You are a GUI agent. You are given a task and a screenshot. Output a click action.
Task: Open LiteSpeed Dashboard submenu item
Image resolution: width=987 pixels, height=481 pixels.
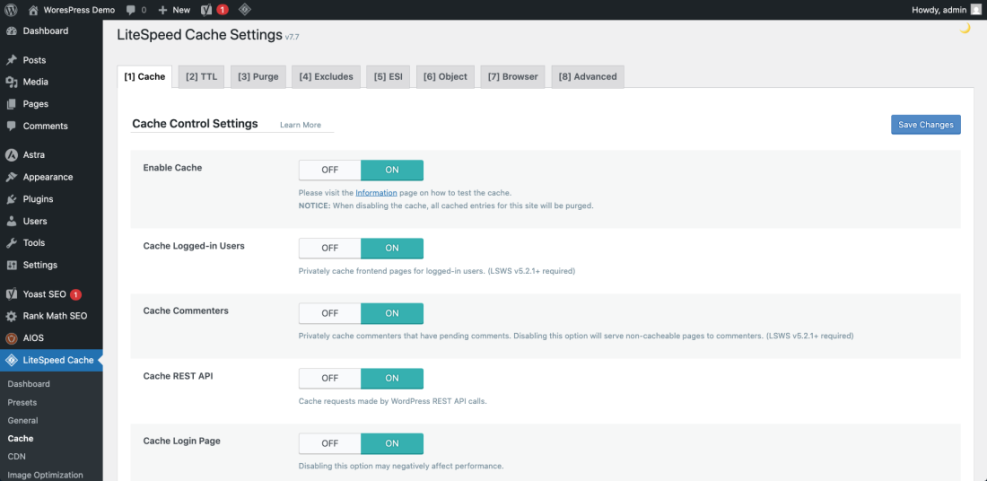[29, 384]
